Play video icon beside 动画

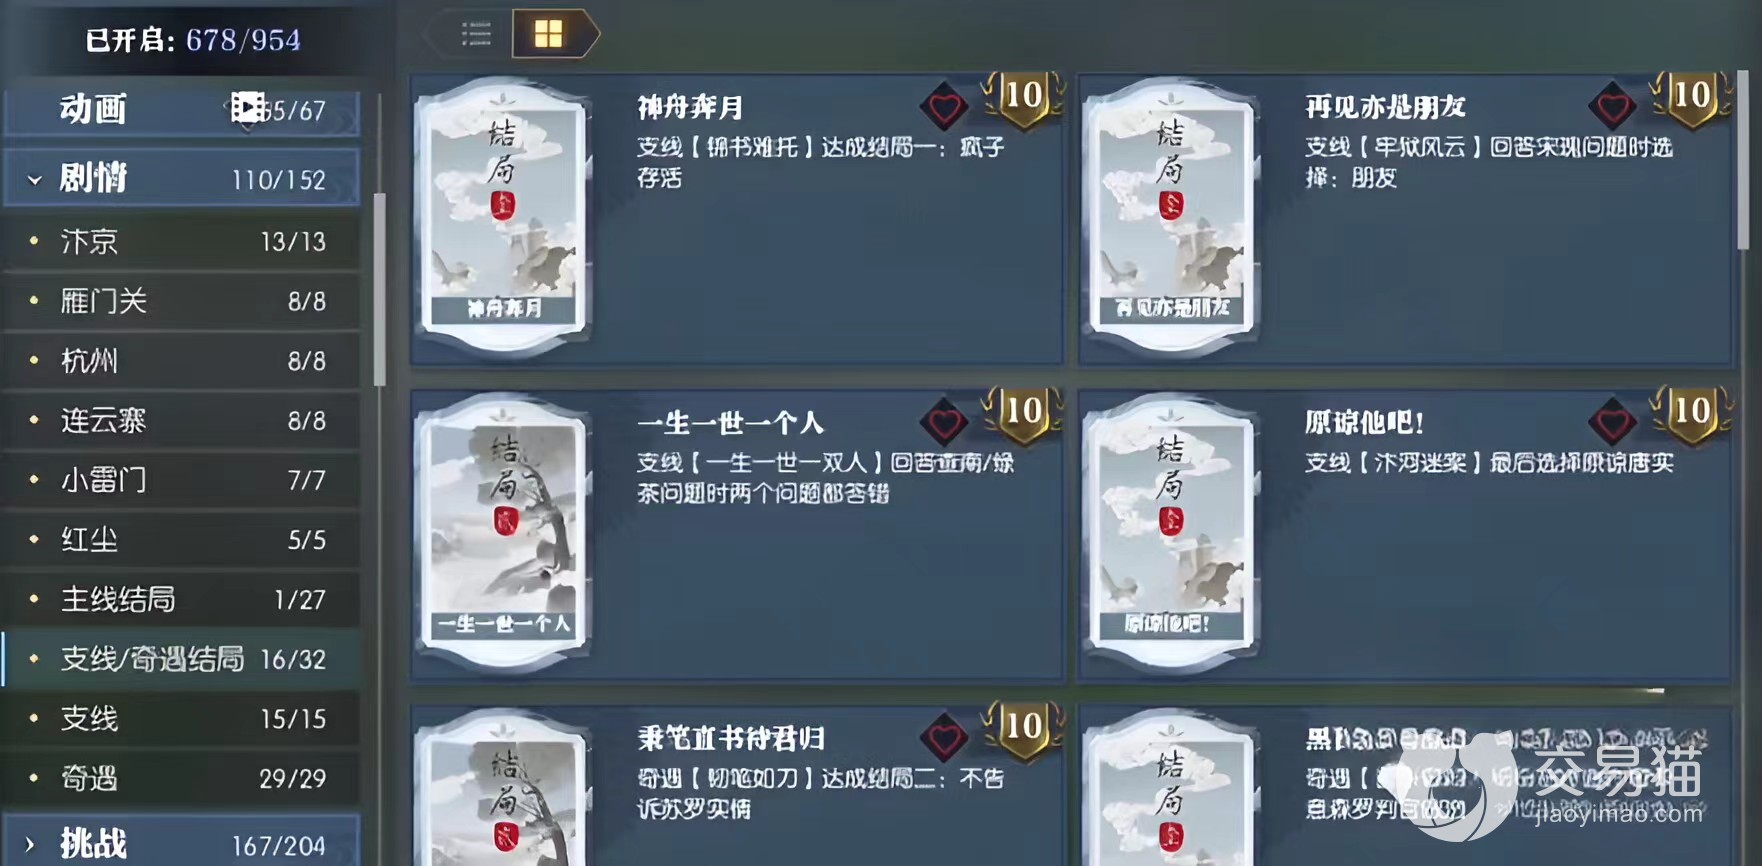coord(247,107)
